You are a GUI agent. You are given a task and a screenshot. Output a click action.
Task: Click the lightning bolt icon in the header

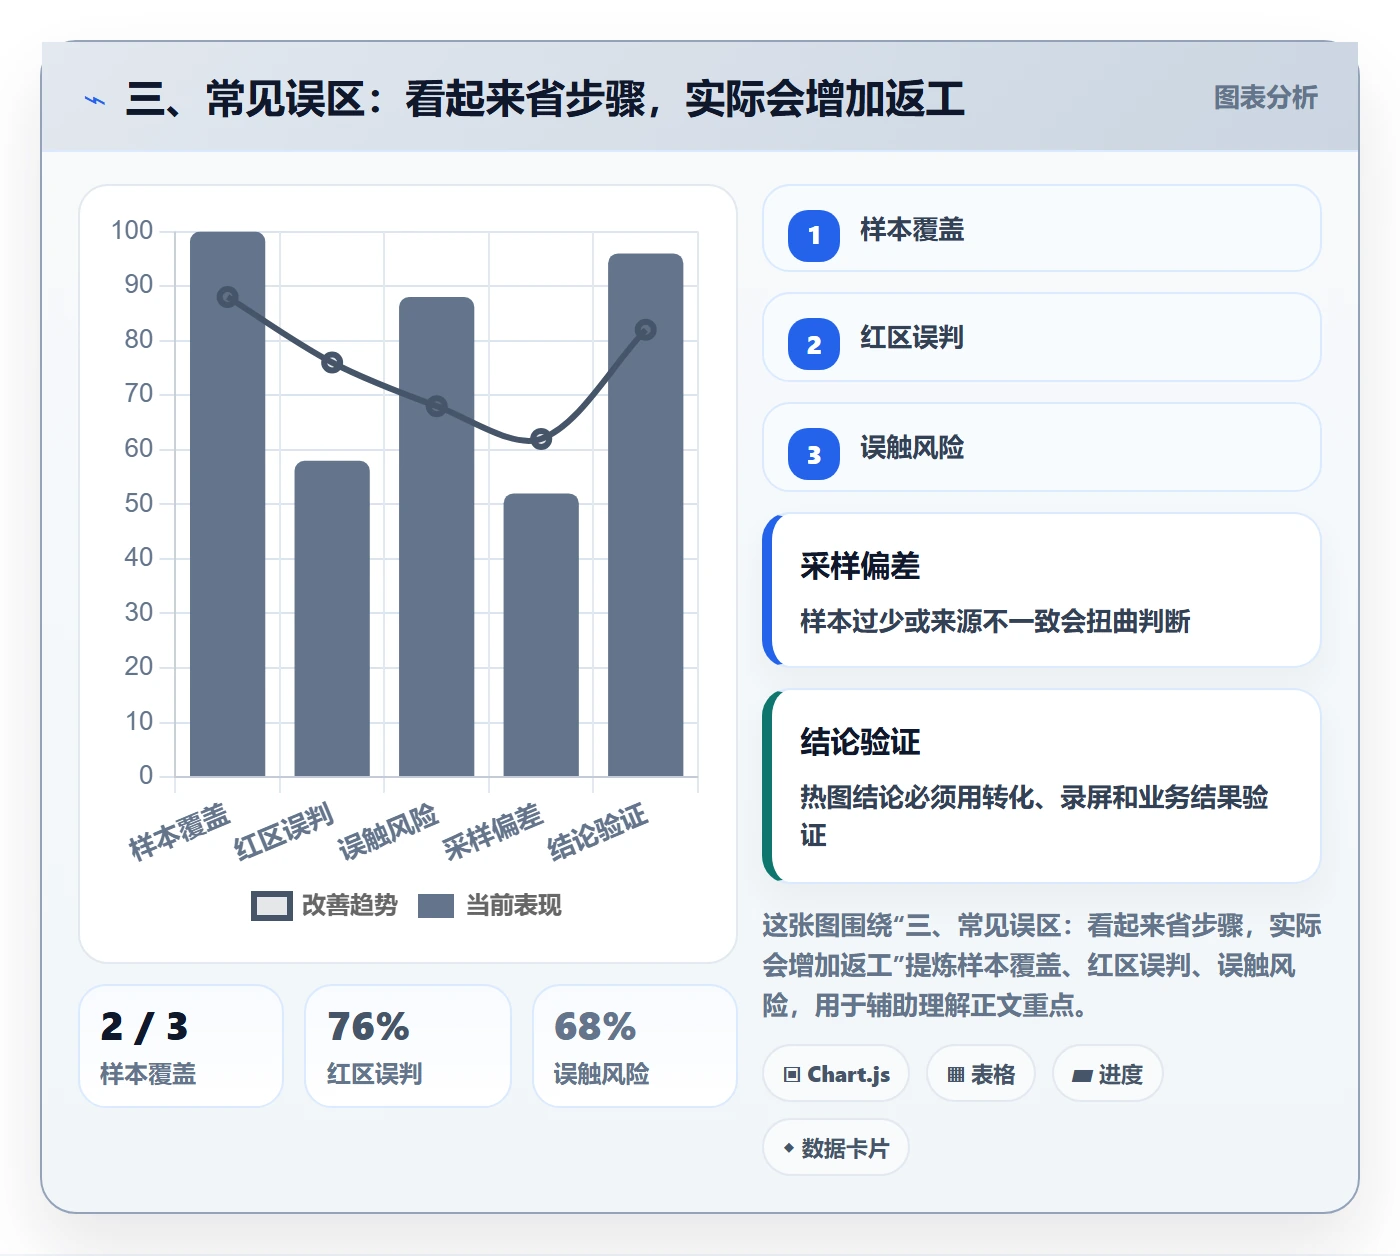95,100
